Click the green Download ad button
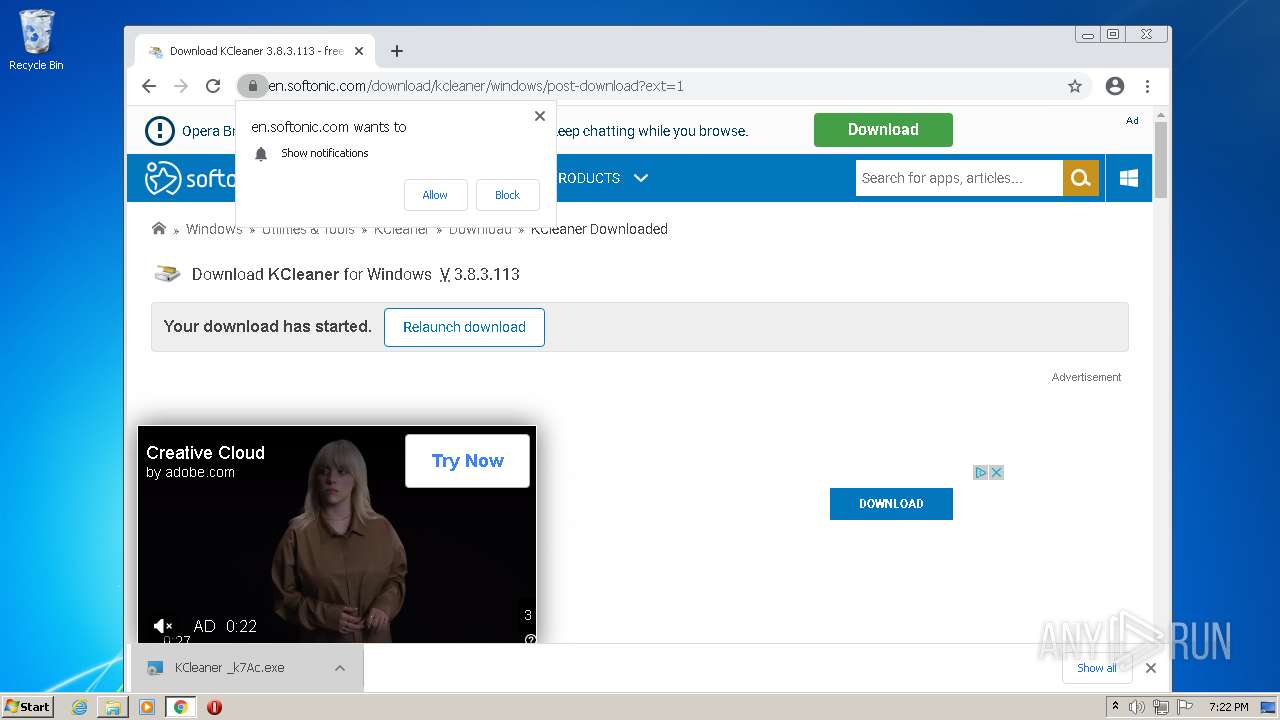Viewport: 1280px width, 720px height. click(x=883, y=130)
